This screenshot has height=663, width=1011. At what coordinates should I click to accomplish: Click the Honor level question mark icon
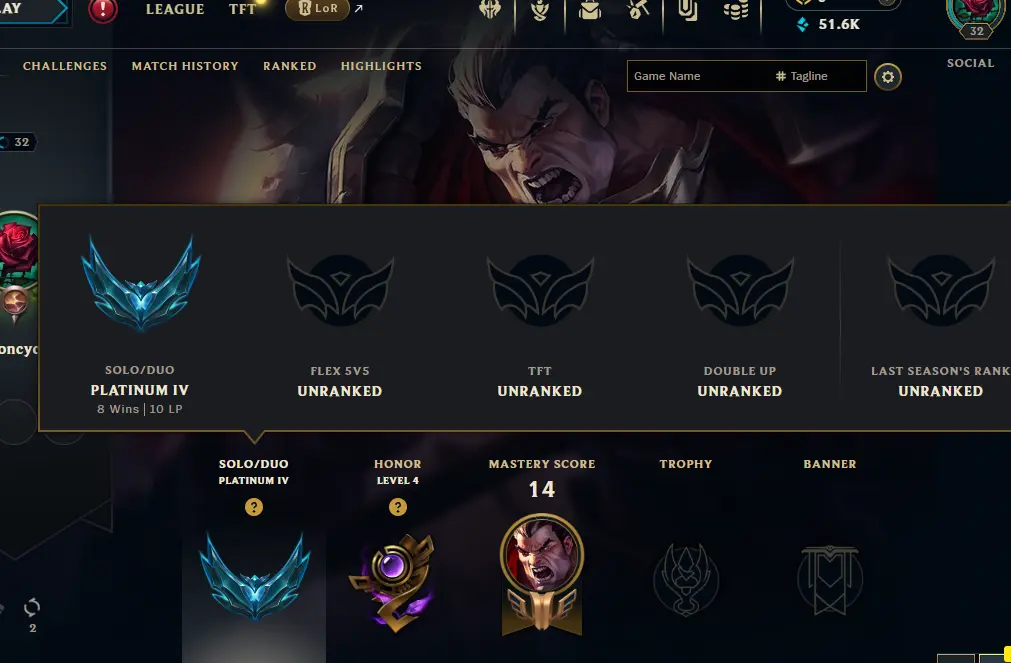tap(398, 507)
